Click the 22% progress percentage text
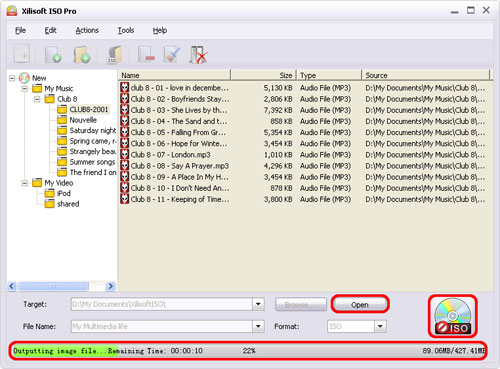 (249, 351)
